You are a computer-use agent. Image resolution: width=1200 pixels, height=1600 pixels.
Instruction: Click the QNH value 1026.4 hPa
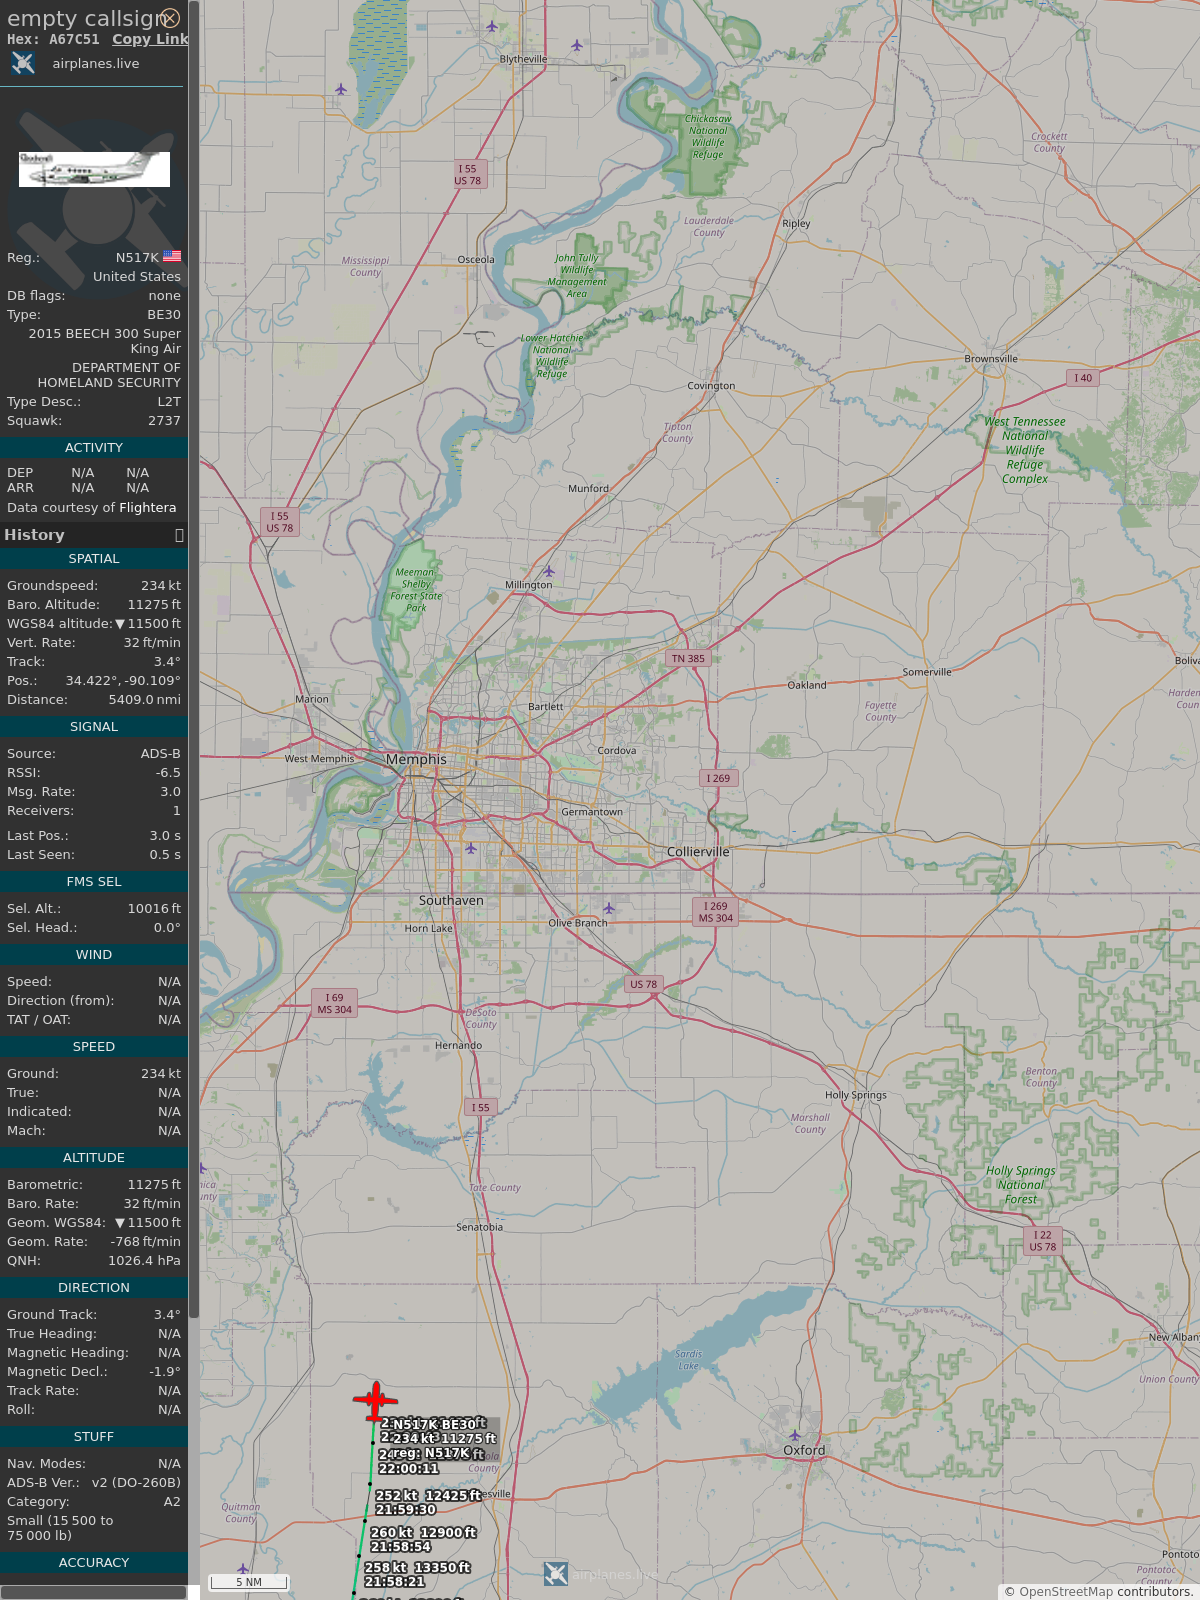pyautogui.click(x=144, y=1261)
